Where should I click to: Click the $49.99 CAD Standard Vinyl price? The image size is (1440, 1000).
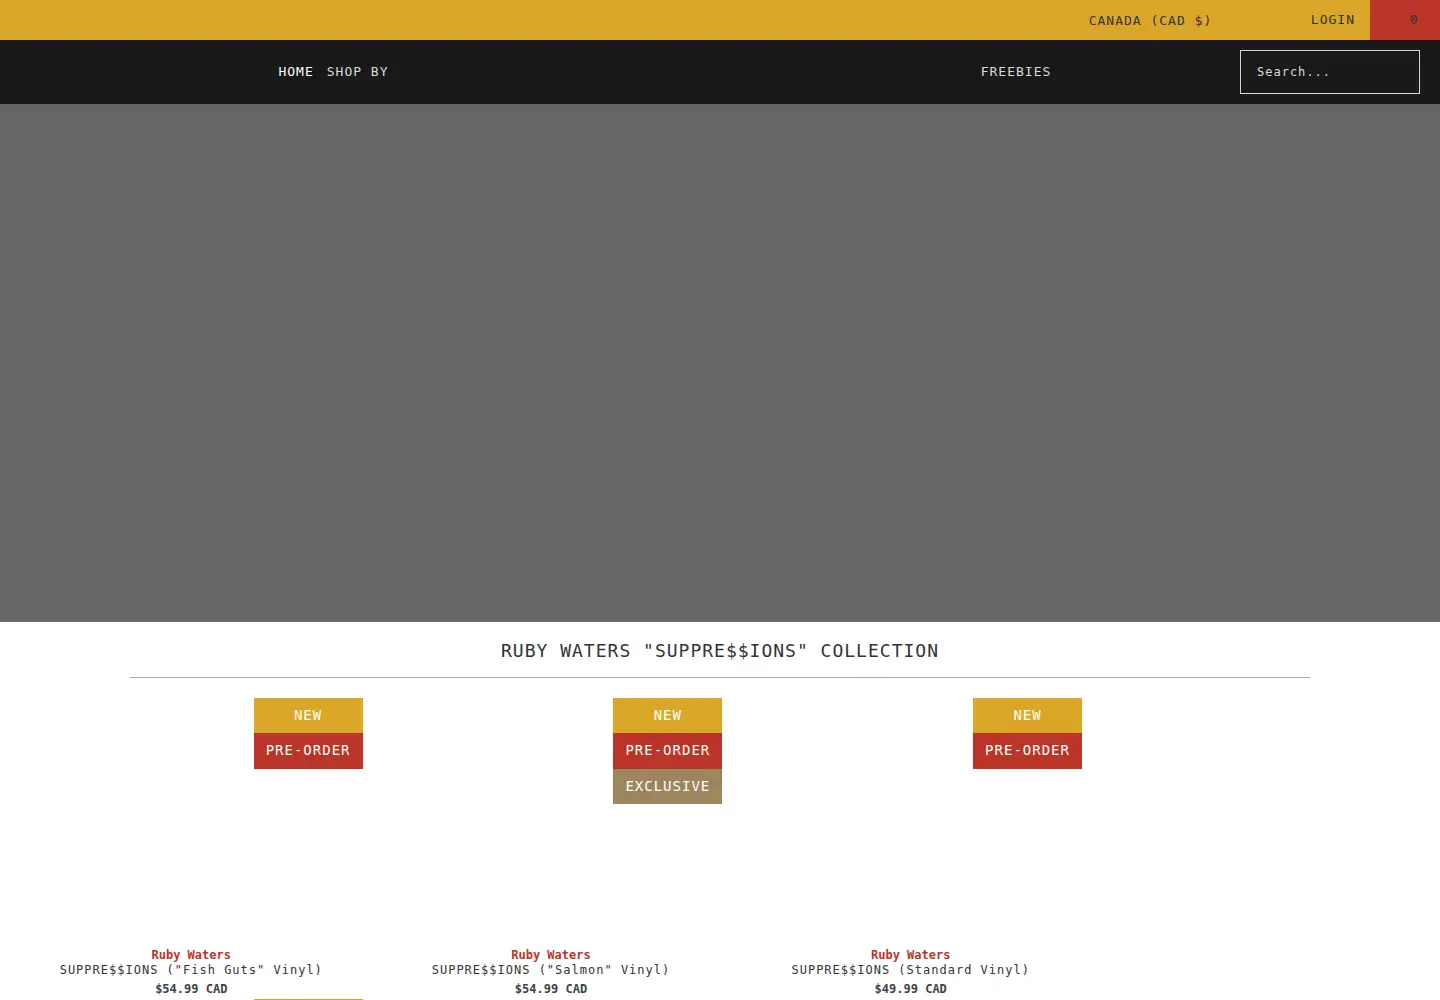coord(910,989)
